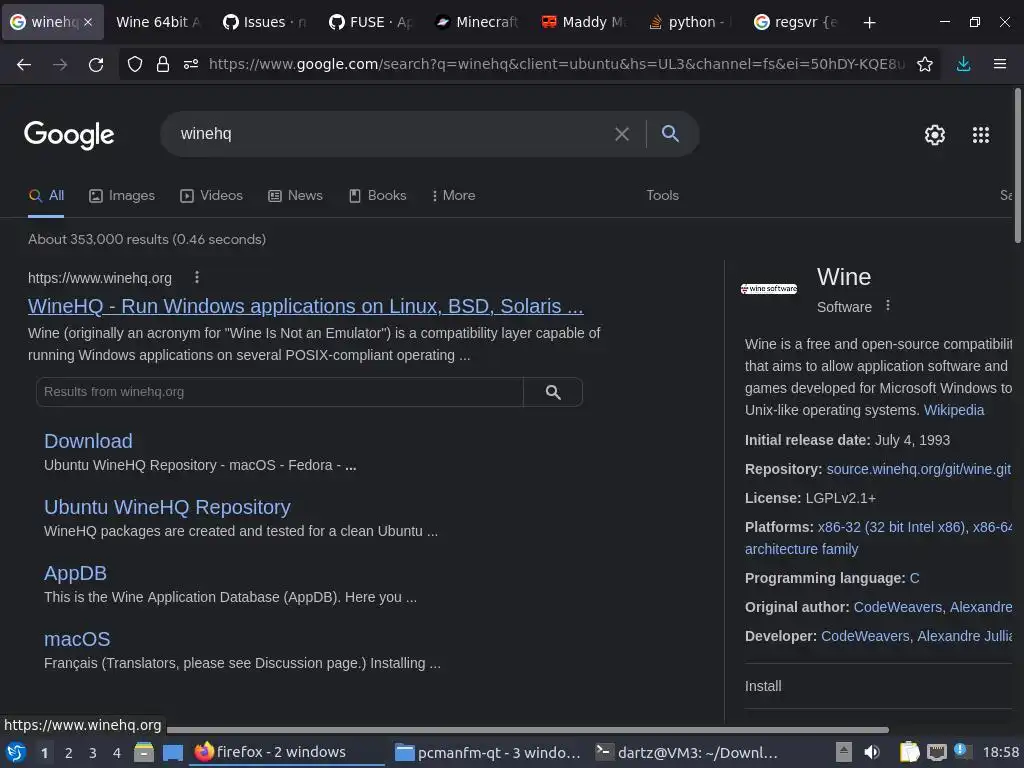Reload the current page

pos(96,64)
